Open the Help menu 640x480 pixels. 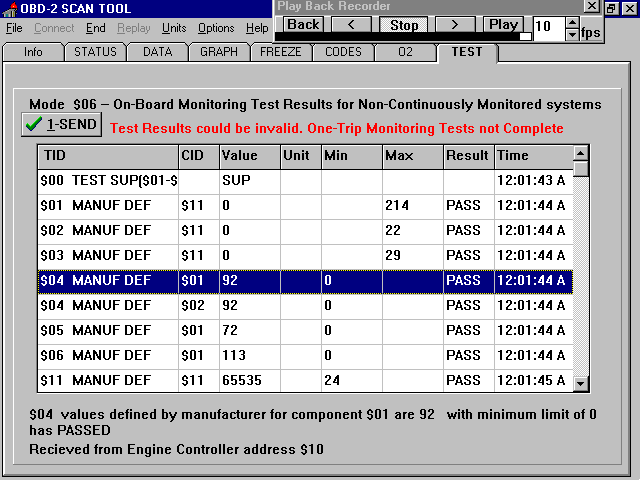tap(257, 28)
